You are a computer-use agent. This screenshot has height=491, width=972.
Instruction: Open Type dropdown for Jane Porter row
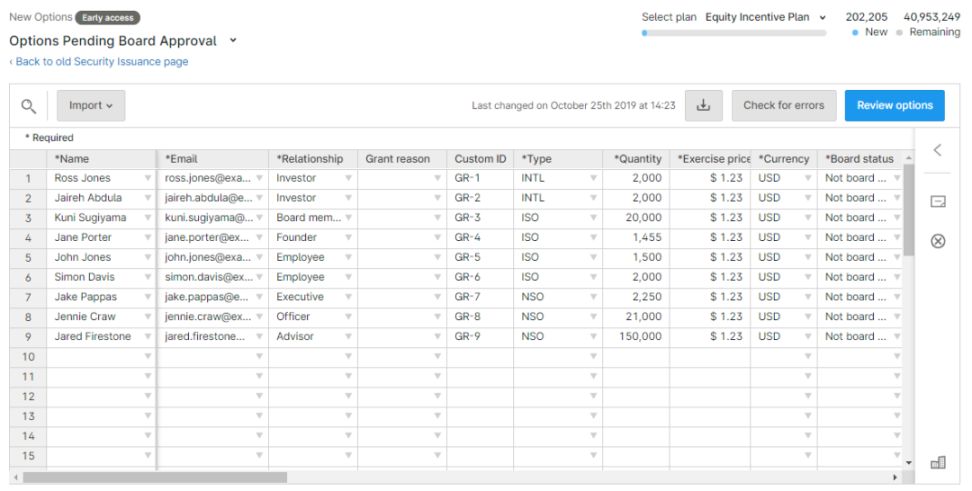(x=593, y=238)
